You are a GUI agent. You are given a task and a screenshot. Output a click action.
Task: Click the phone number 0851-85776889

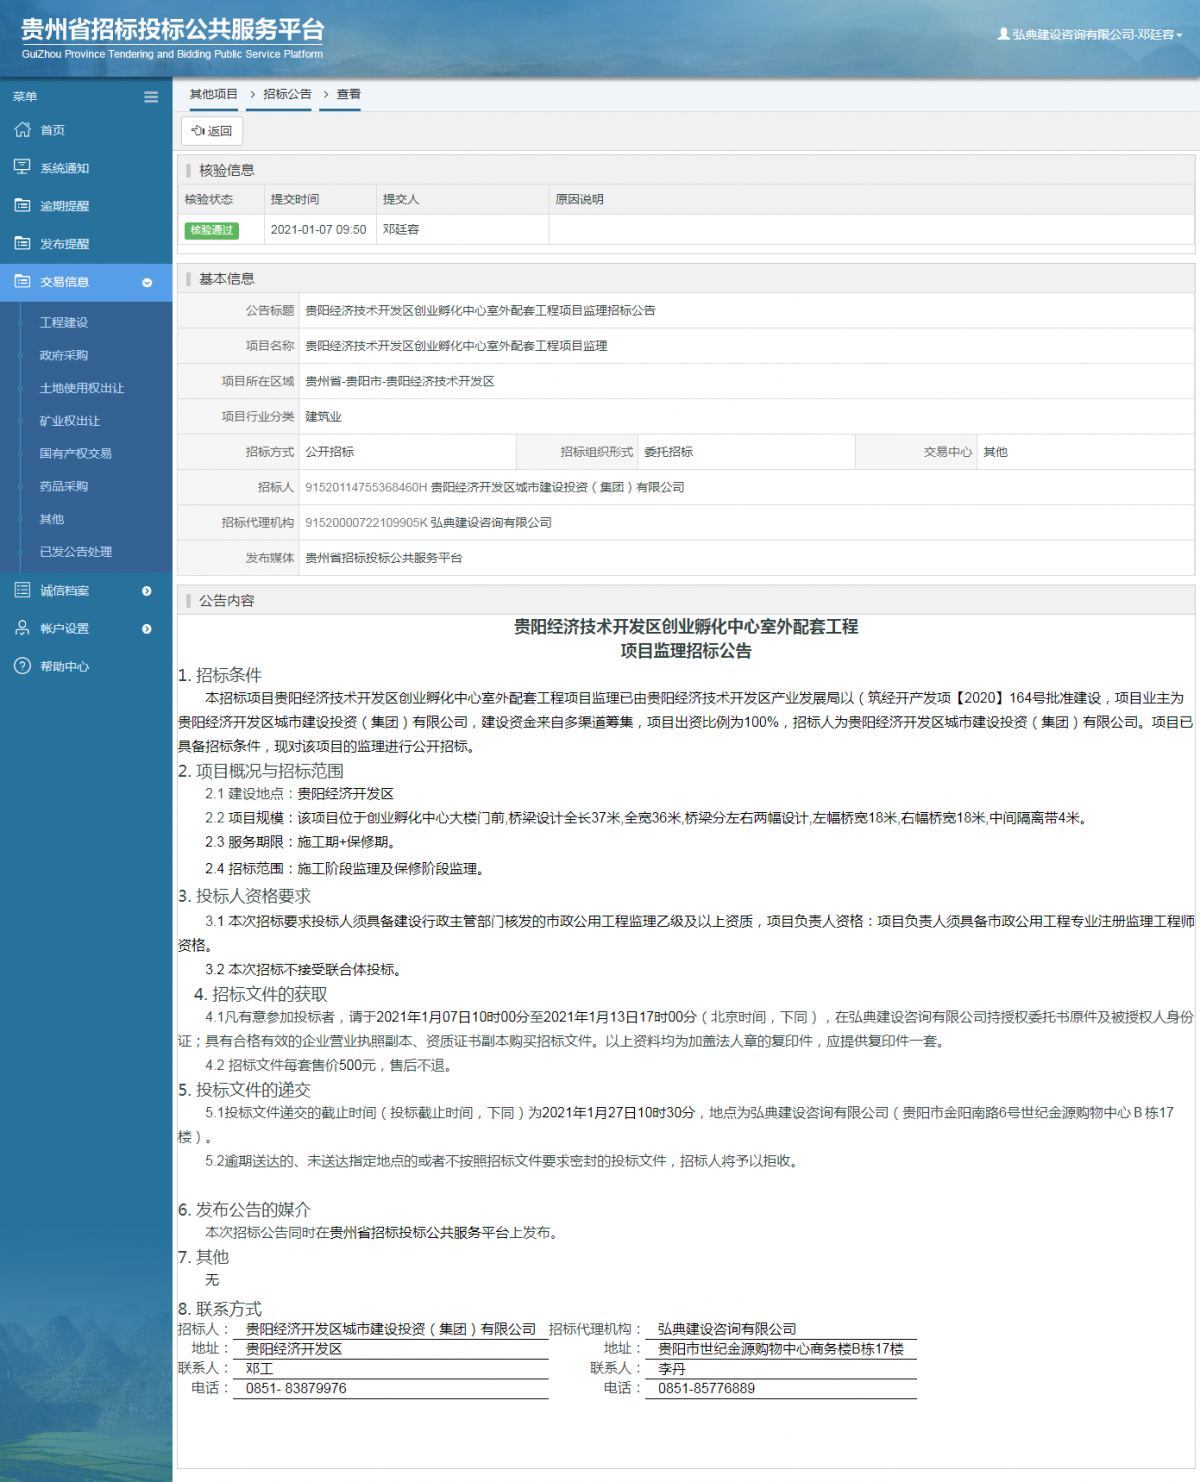point(706,1389)
